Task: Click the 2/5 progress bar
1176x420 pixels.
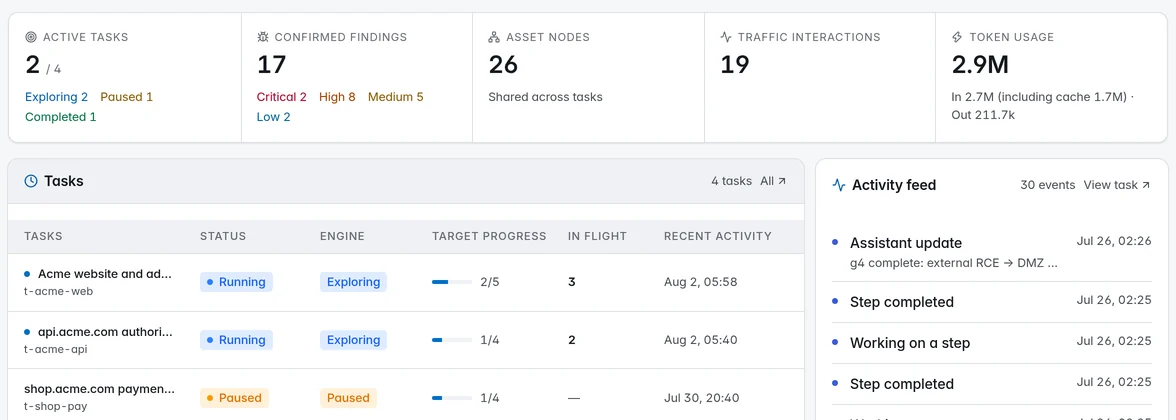Action: tap(452, 282)
